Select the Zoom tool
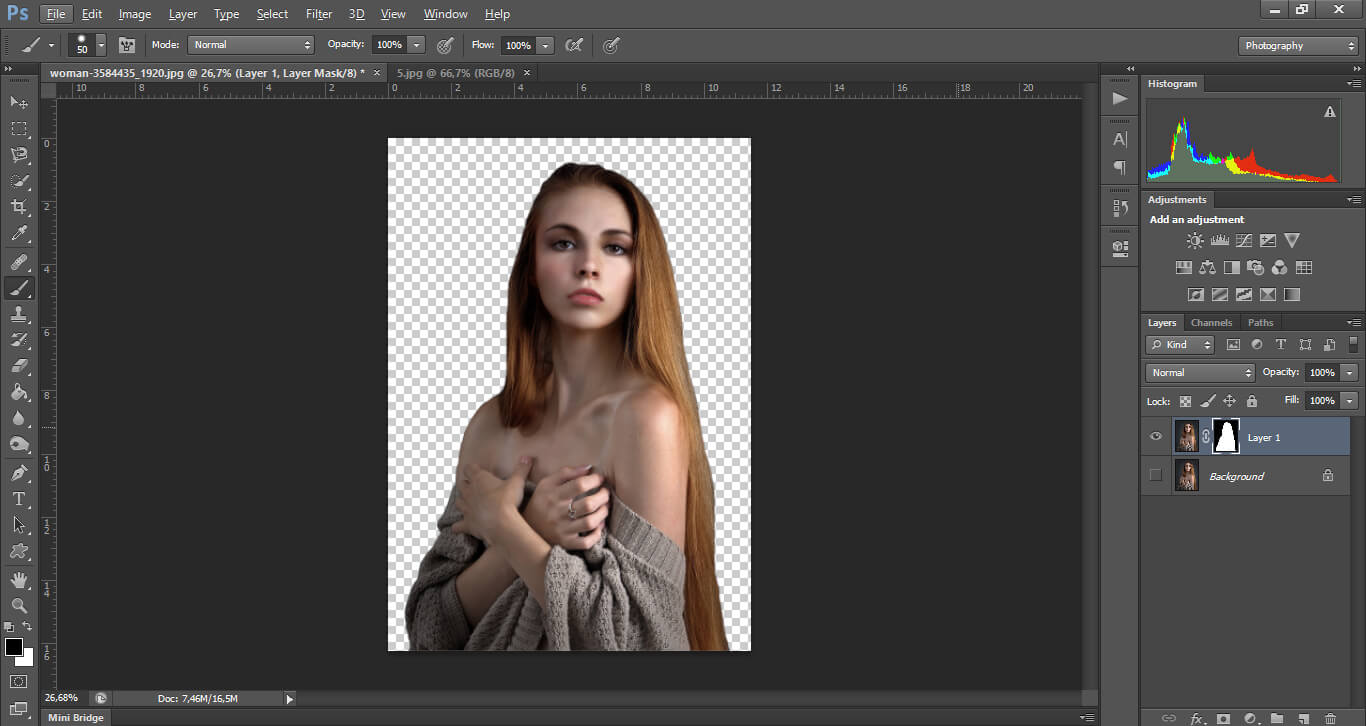 click(x=19, y=606)
